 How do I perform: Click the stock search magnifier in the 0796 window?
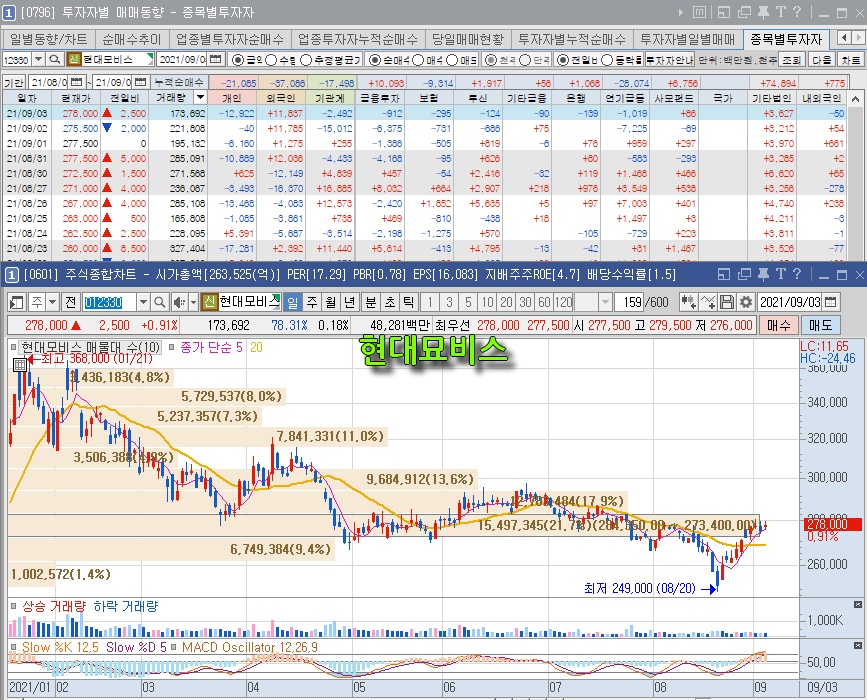pyautogui.click(x=54, y=60)
